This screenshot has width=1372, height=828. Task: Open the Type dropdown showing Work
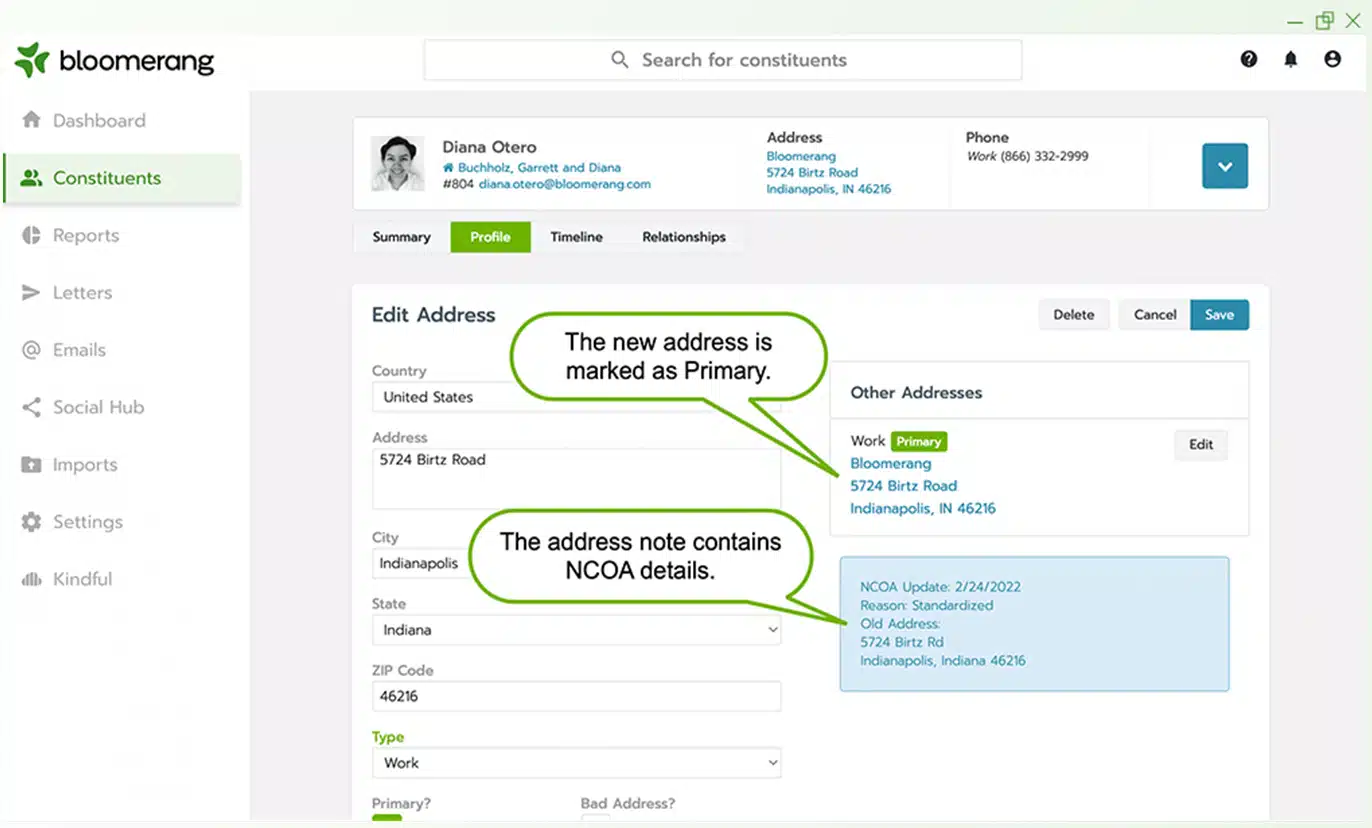pyautogui.click(x=576, y=762)
